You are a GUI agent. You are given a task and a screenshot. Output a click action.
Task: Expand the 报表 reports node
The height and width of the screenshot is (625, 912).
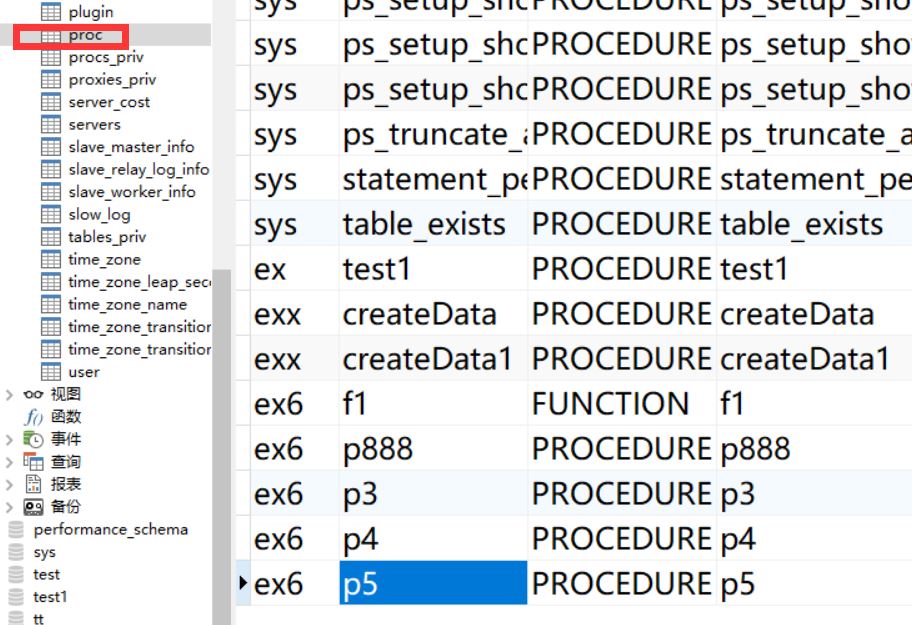(x=9, y=485)
